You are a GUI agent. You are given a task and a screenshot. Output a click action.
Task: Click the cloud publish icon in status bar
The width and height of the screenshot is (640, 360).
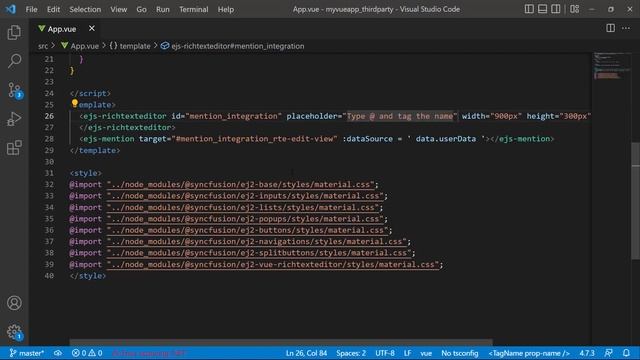click(58, 353)
